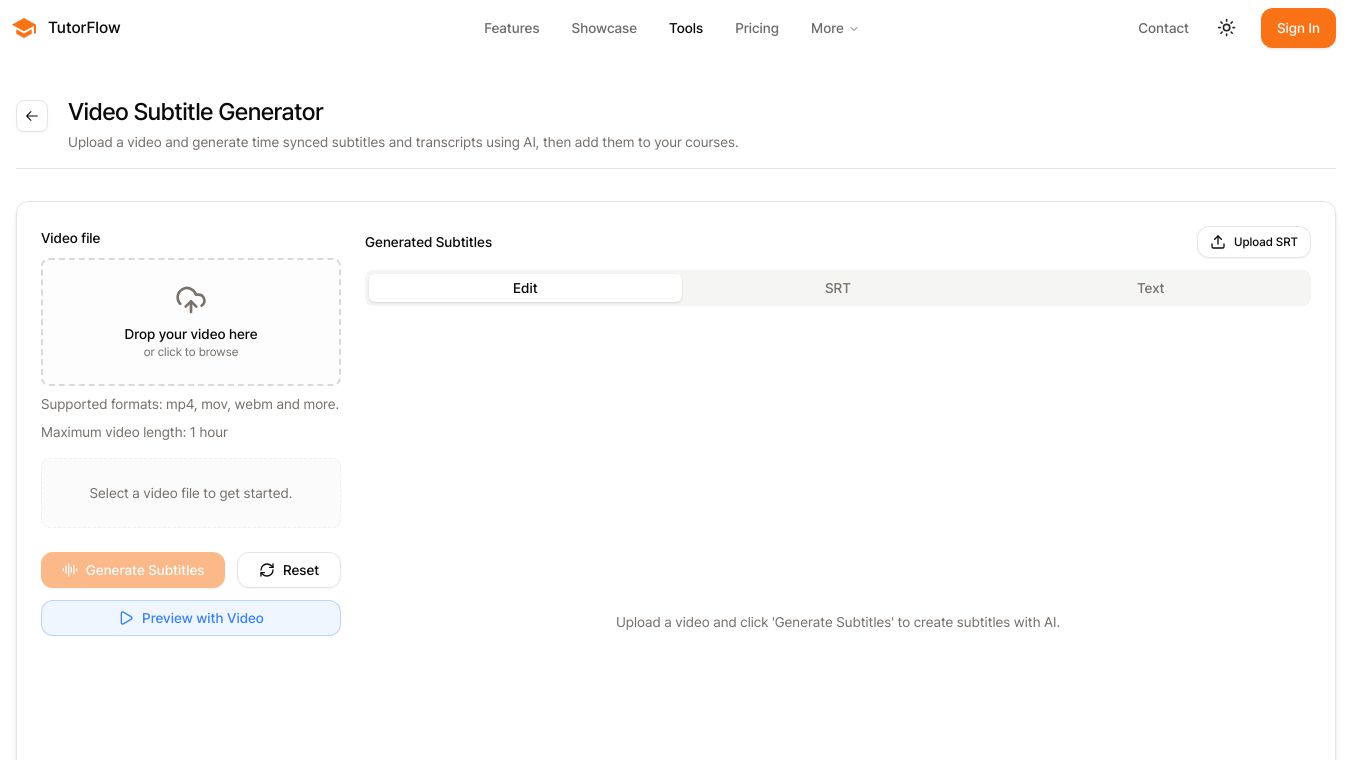The image size is (1352, 760).
Task: Click the Generate Subtitles button
Action: pyautogui.click(x=133, y=570)
